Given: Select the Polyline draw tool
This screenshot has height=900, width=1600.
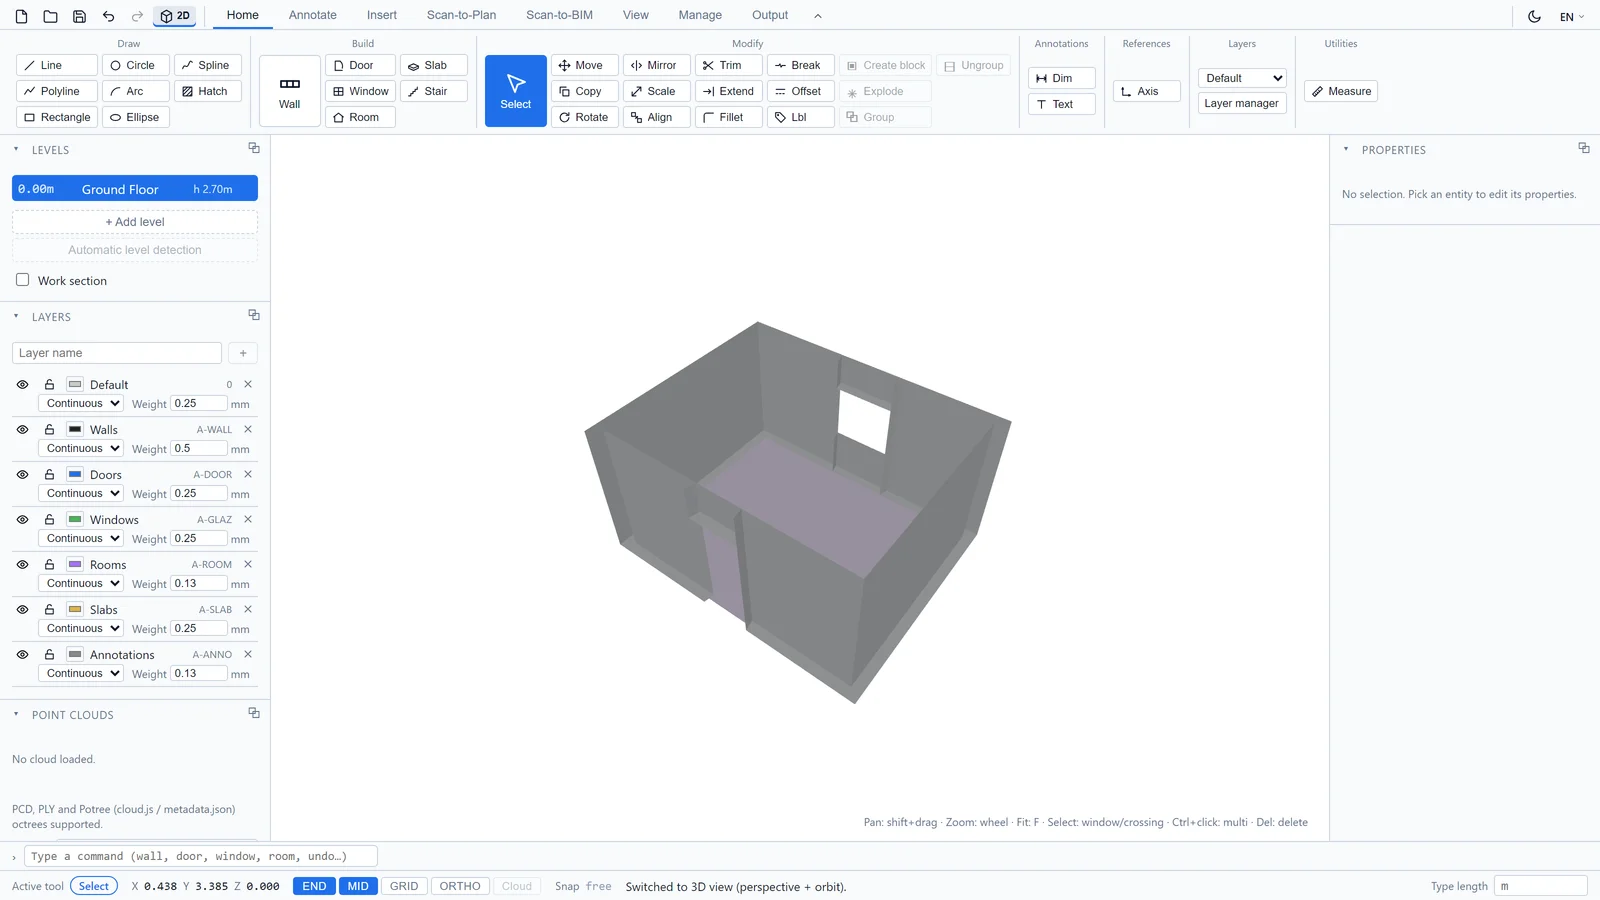Looking at the screenshot, I should point(57,91).
